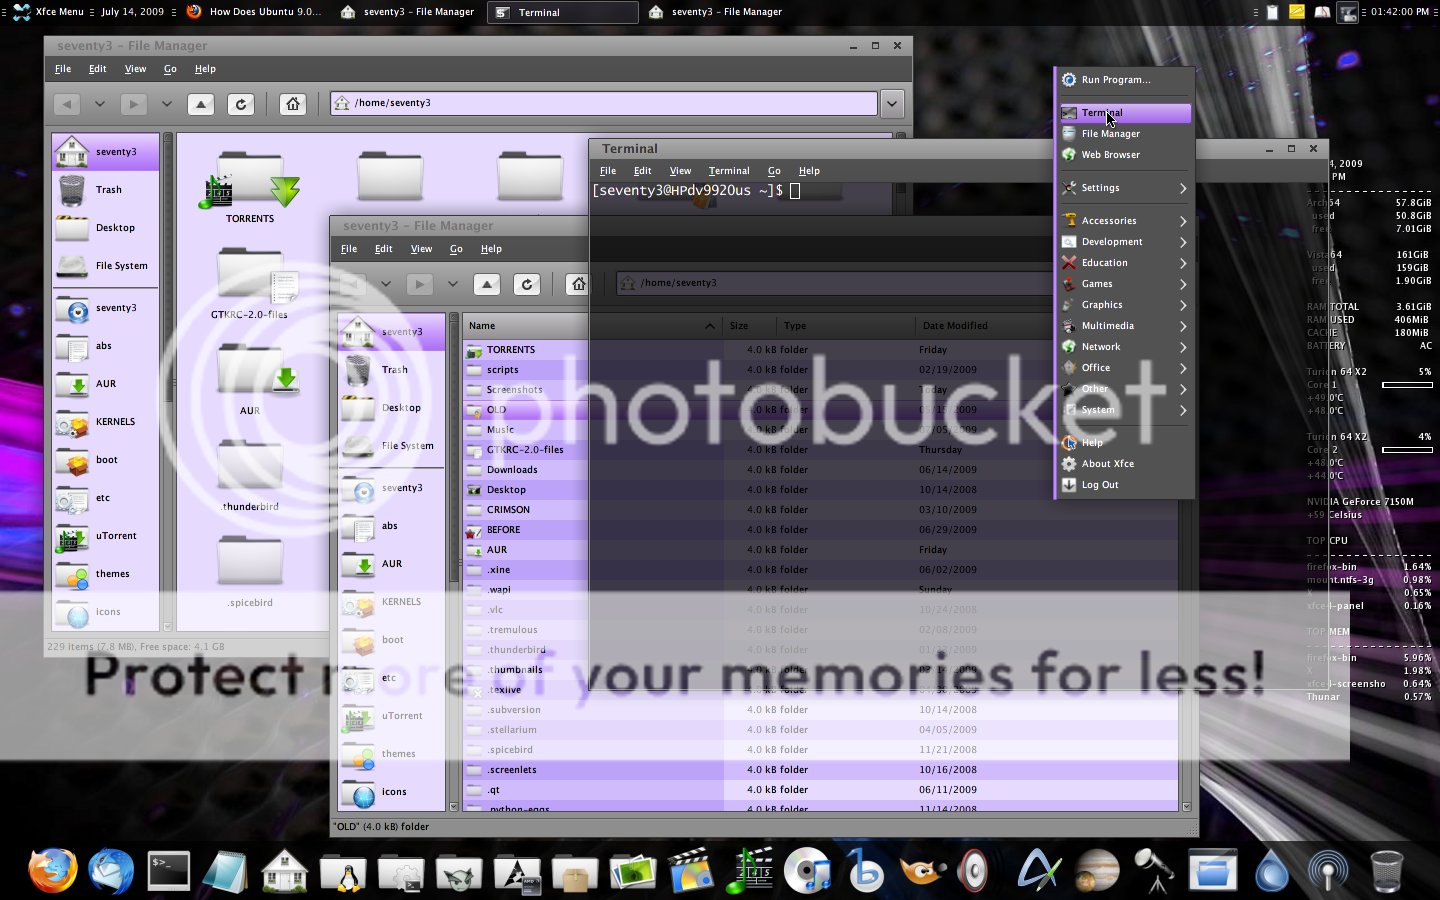1440x900 pixels.
Task: Open the clipboard icon in the top panel
Action: pos(1272,12)
